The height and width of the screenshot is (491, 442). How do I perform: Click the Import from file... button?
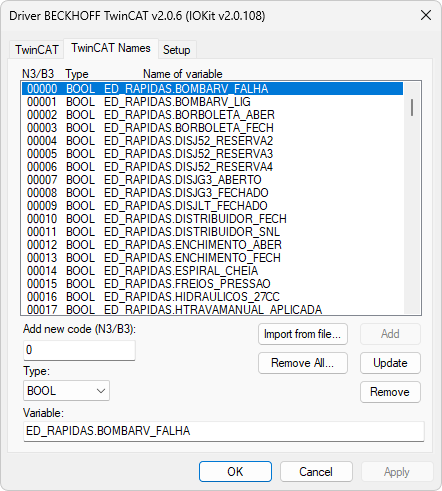(303, 334)
